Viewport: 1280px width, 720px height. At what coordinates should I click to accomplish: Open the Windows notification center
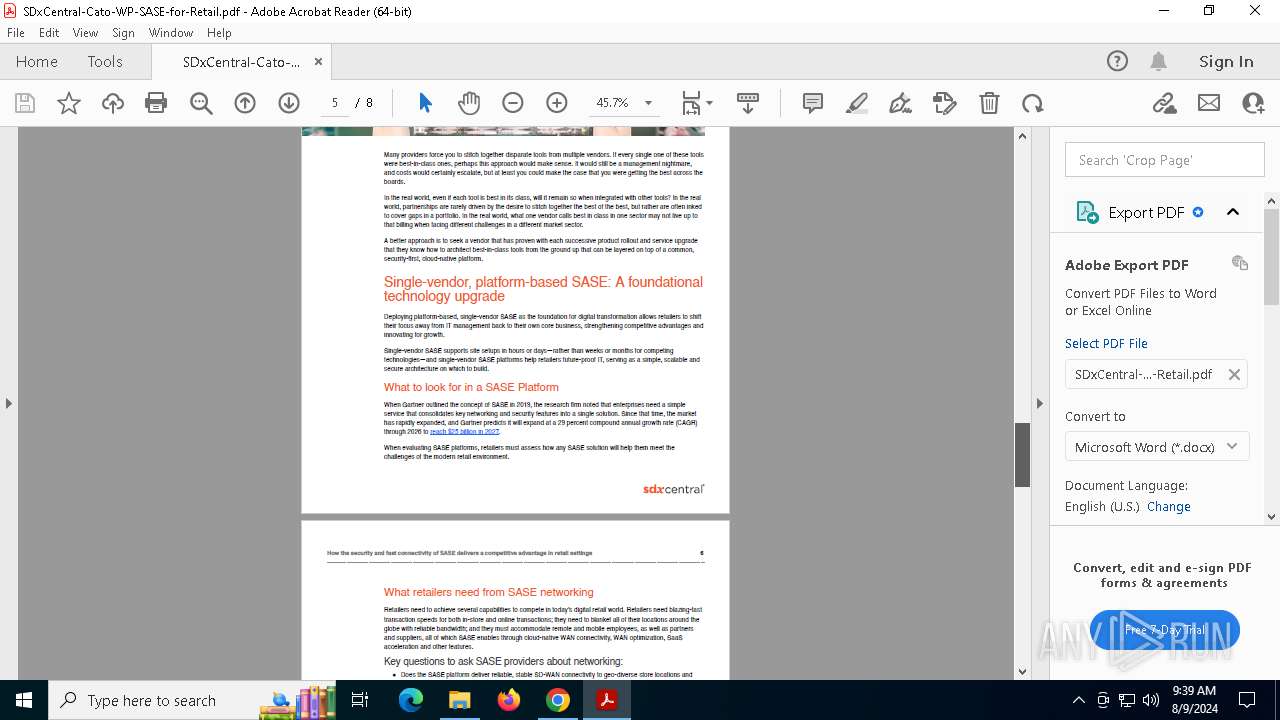click(x=1247, y=700)
